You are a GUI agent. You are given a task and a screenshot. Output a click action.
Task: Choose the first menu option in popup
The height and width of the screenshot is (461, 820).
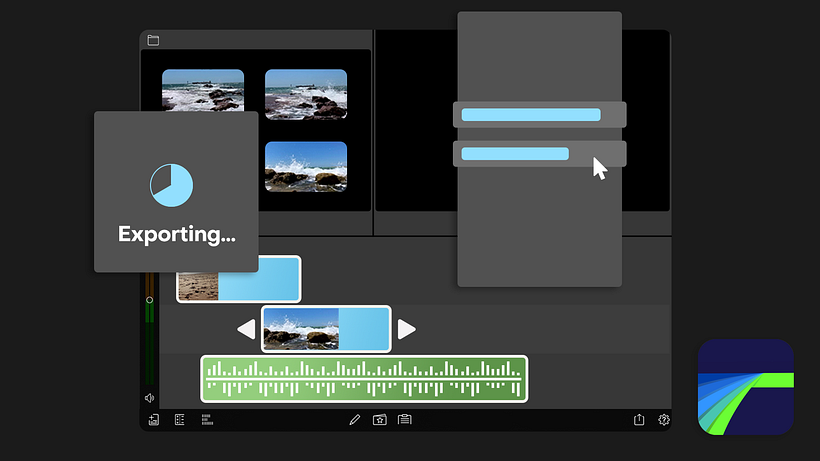point(539,115)
